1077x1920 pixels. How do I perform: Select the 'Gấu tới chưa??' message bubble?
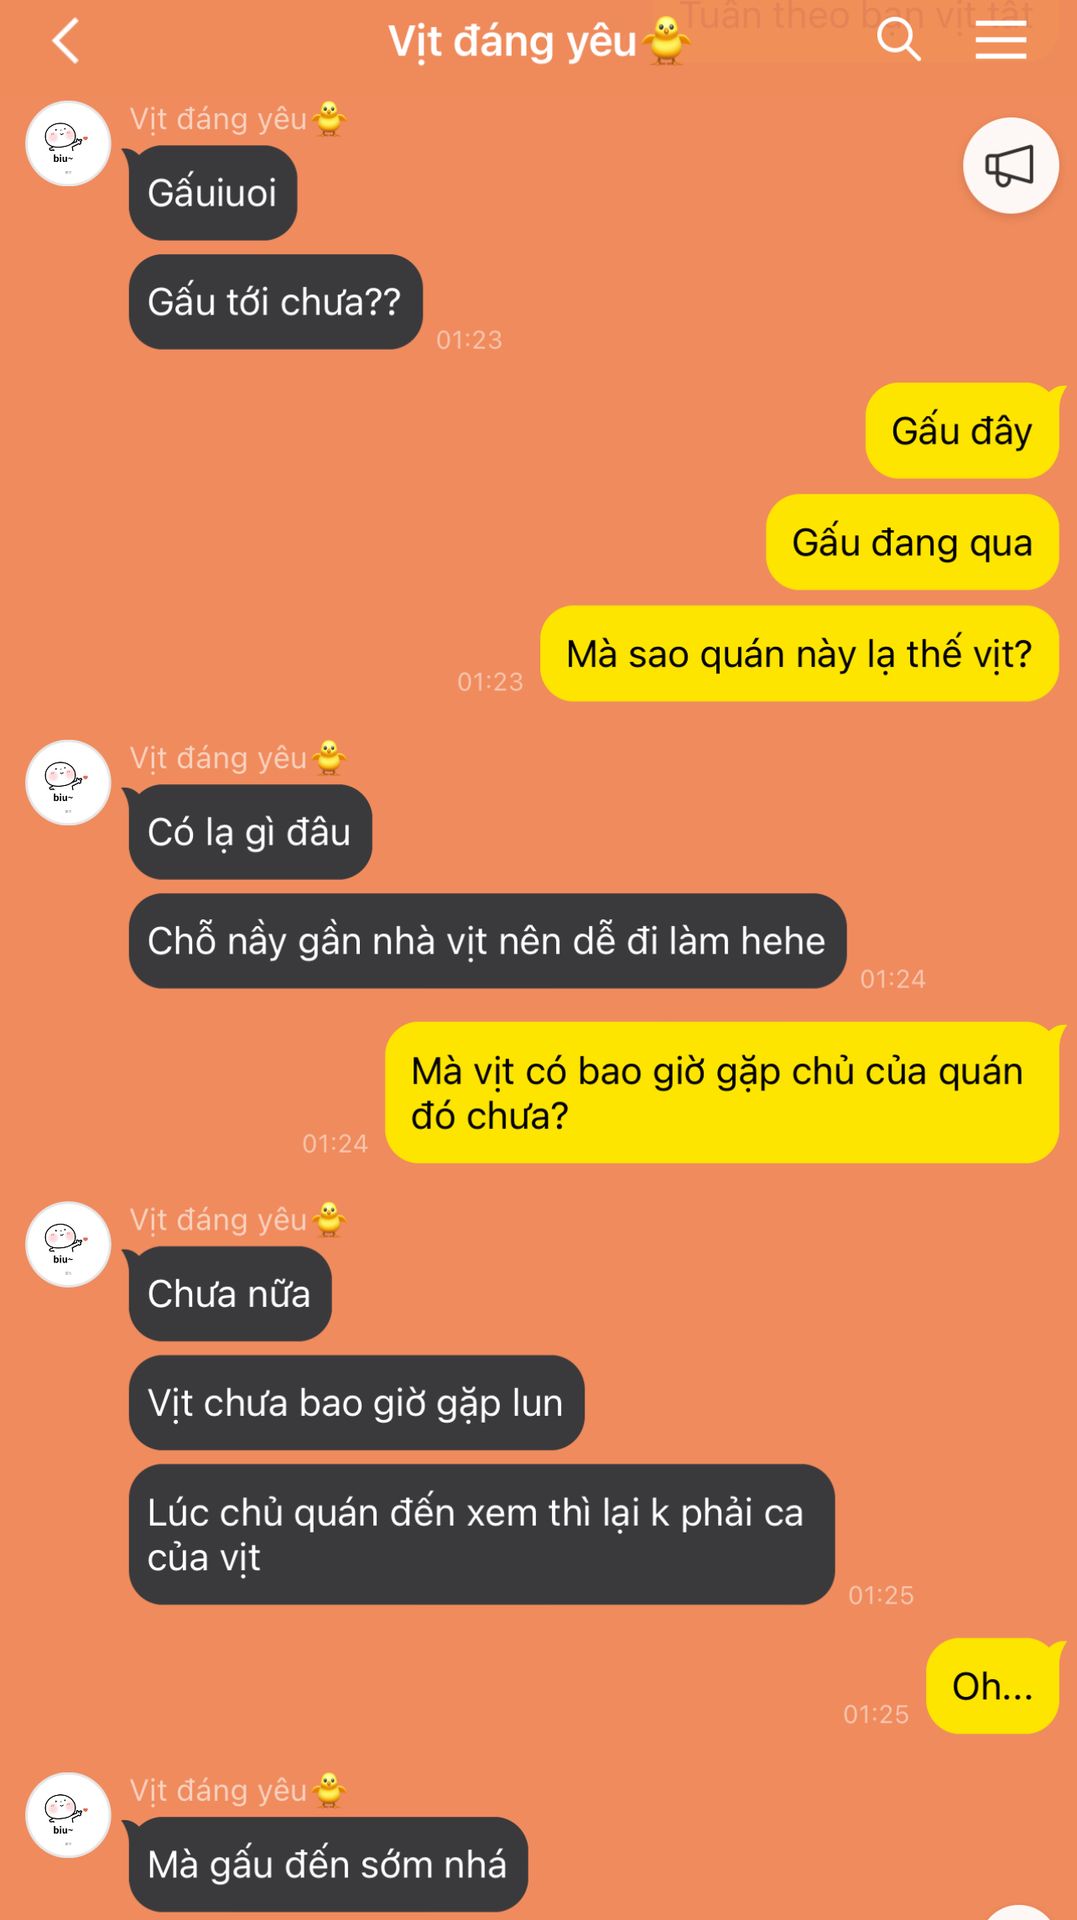coord(275,302)
